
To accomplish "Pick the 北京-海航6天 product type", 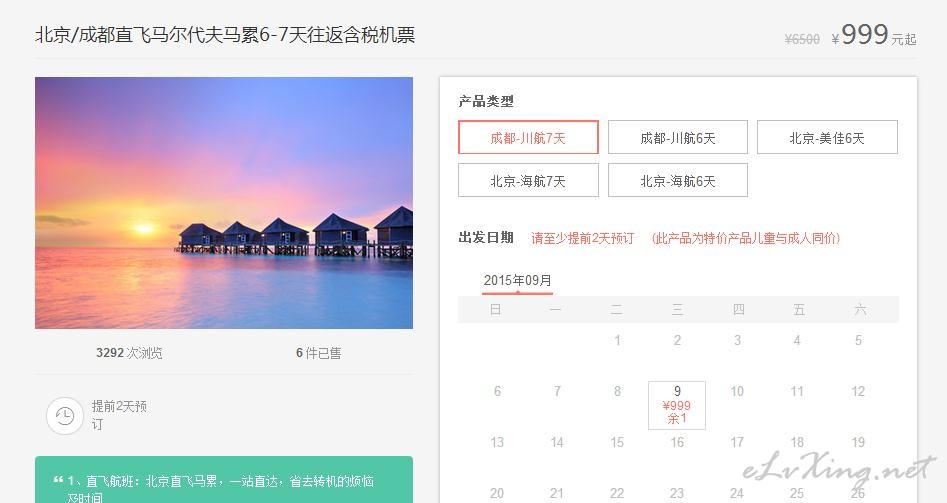I will click(678, 180).
